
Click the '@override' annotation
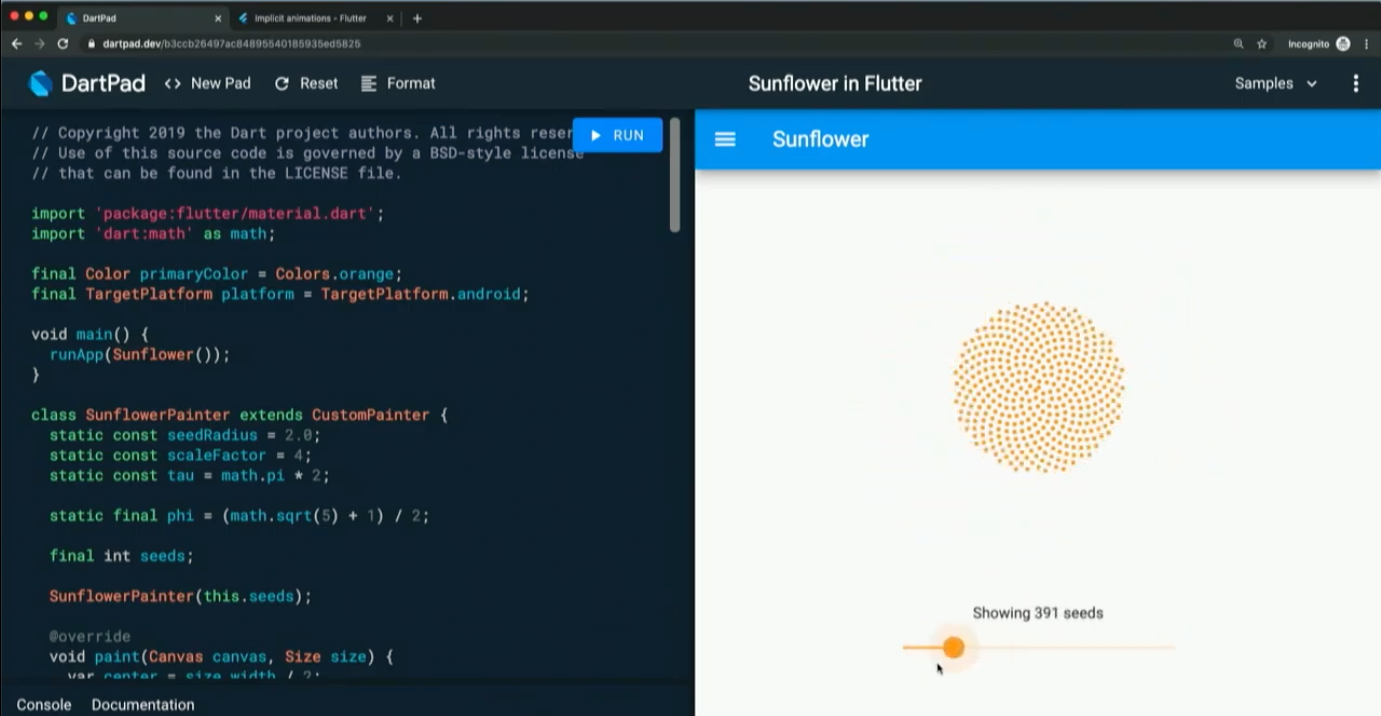tap(90, 636)
